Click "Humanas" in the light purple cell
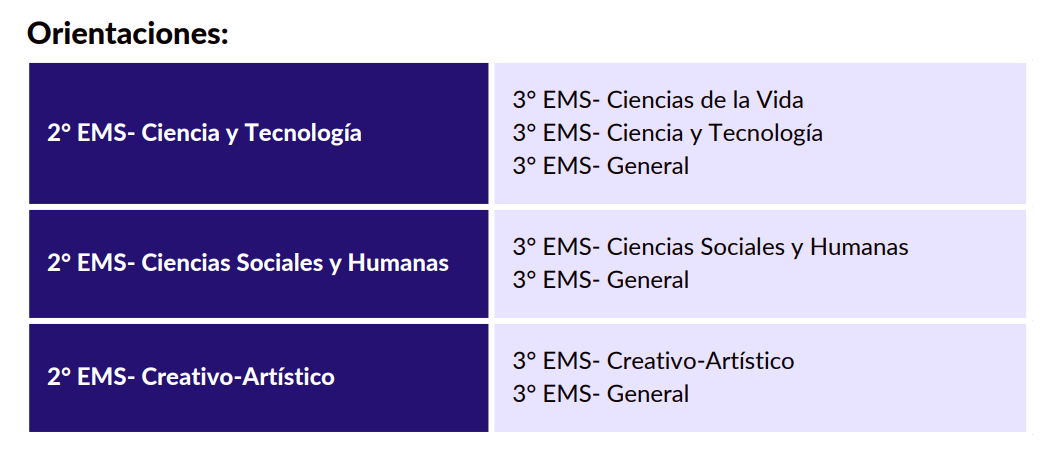Screen dimensions: 1047x456 pyautogui.click(x=859, y=247)
